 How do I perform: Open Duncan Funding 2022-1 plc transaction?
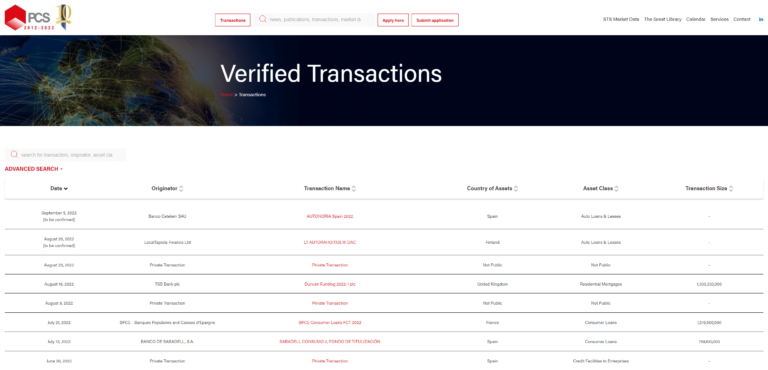330,284
